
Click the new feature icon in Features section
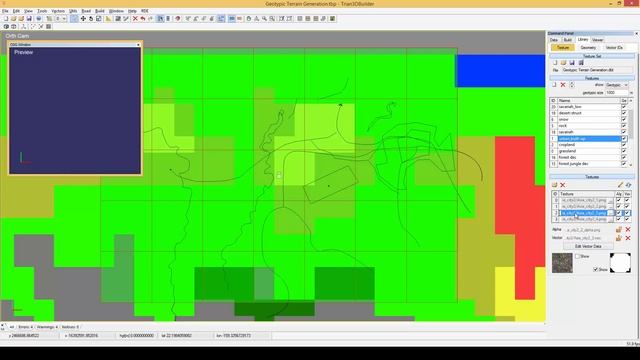point(554,85)
